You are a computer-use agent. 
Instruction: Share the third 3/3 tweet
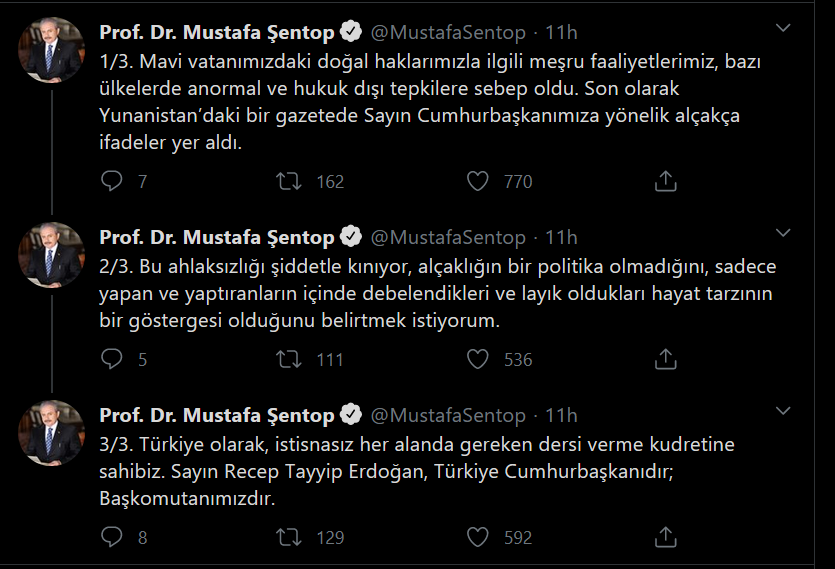pos(665,537)
